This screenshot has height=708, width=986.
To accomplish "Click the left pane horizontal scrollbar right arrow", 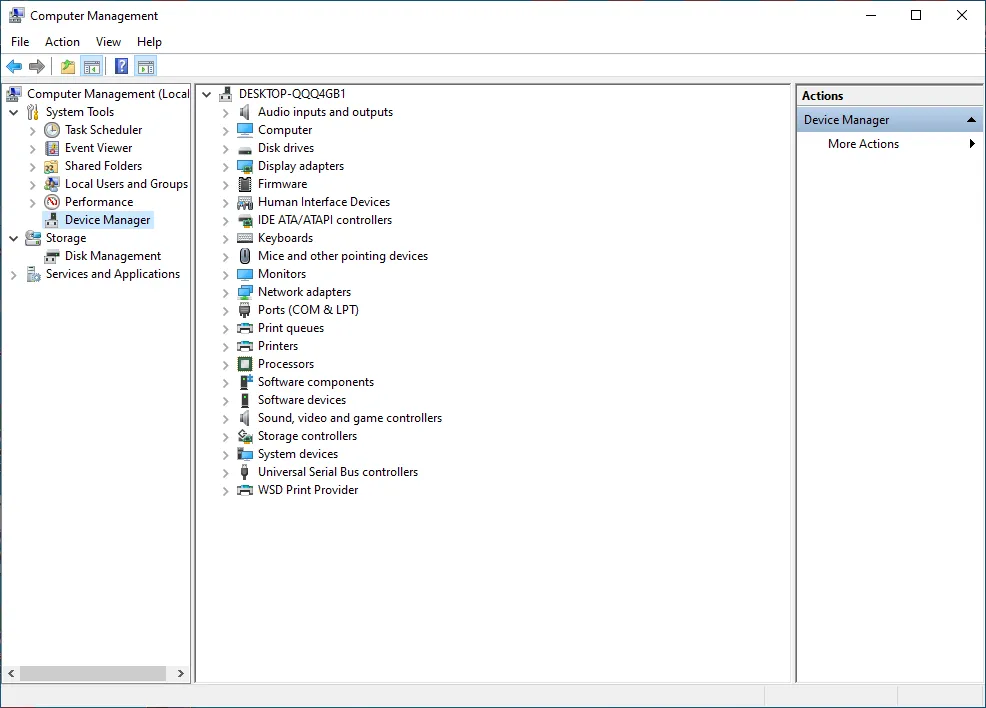I will [x=181, y=674].
